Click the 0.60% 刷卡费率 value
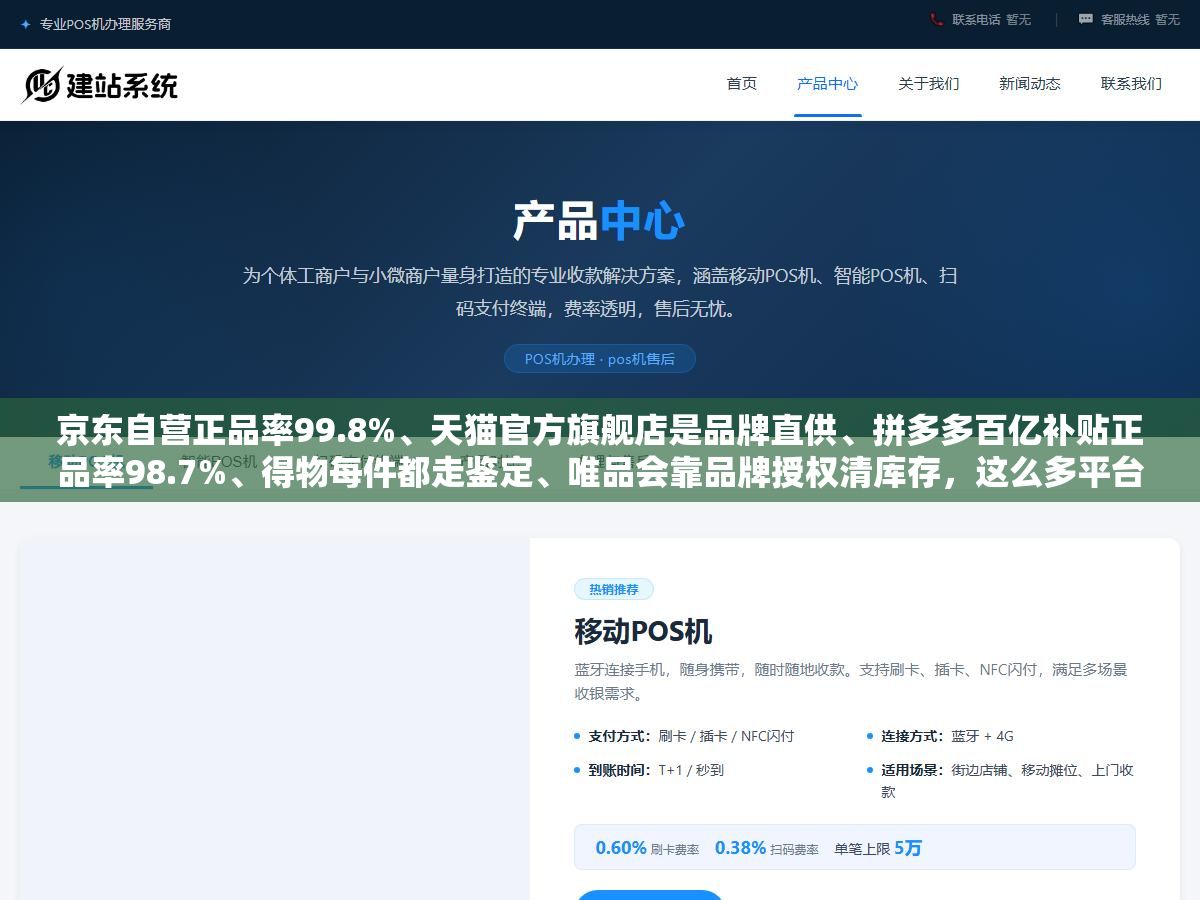Viewport: 1200px width, 900px height. tap(647, 848)
